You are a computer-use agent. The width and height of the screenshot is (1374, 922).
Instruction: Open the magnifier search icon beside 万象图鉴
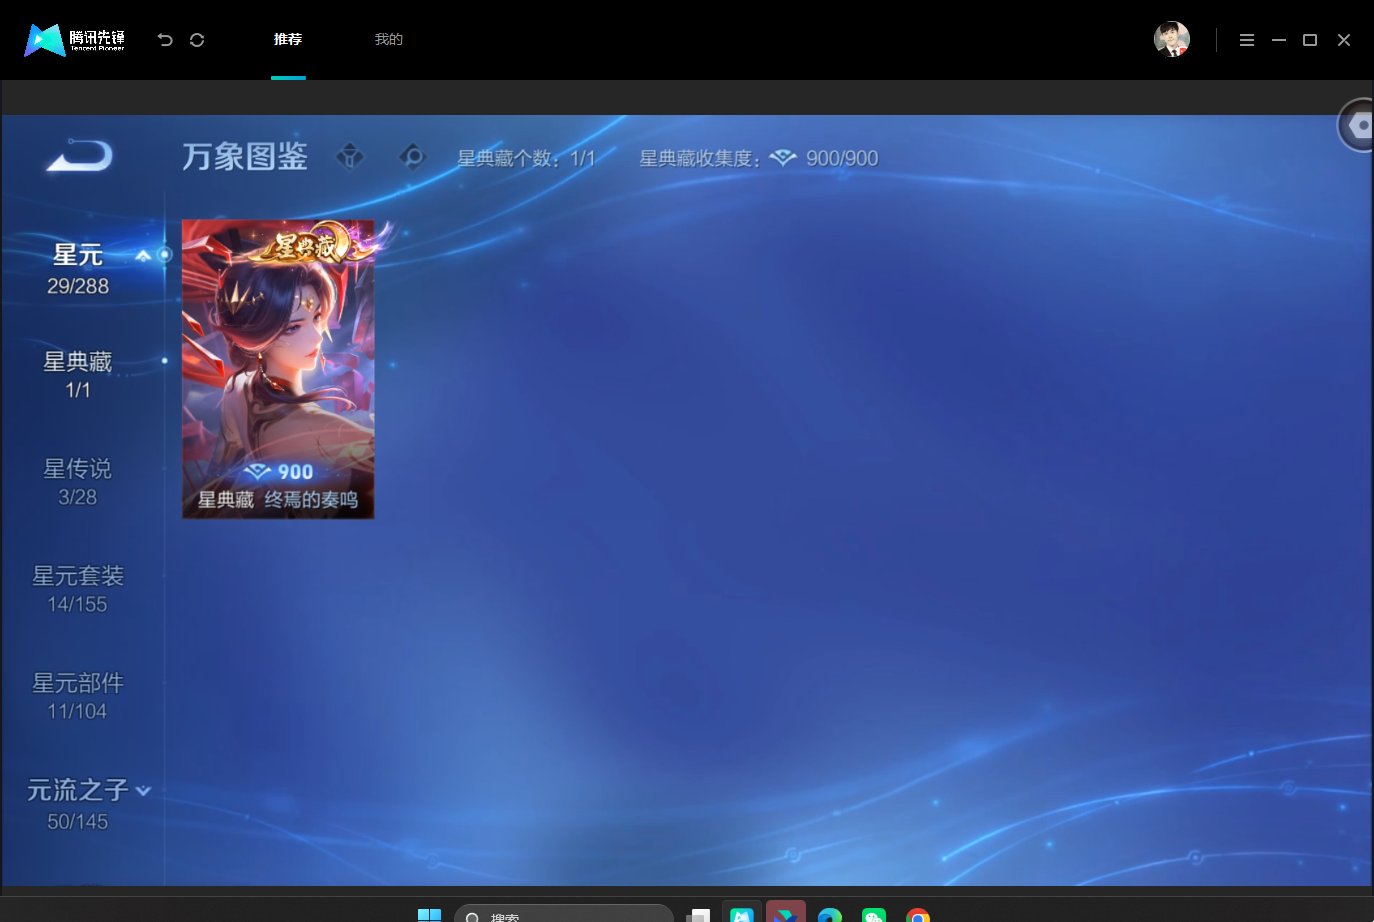pyautogui.click(x=412, y=156)
